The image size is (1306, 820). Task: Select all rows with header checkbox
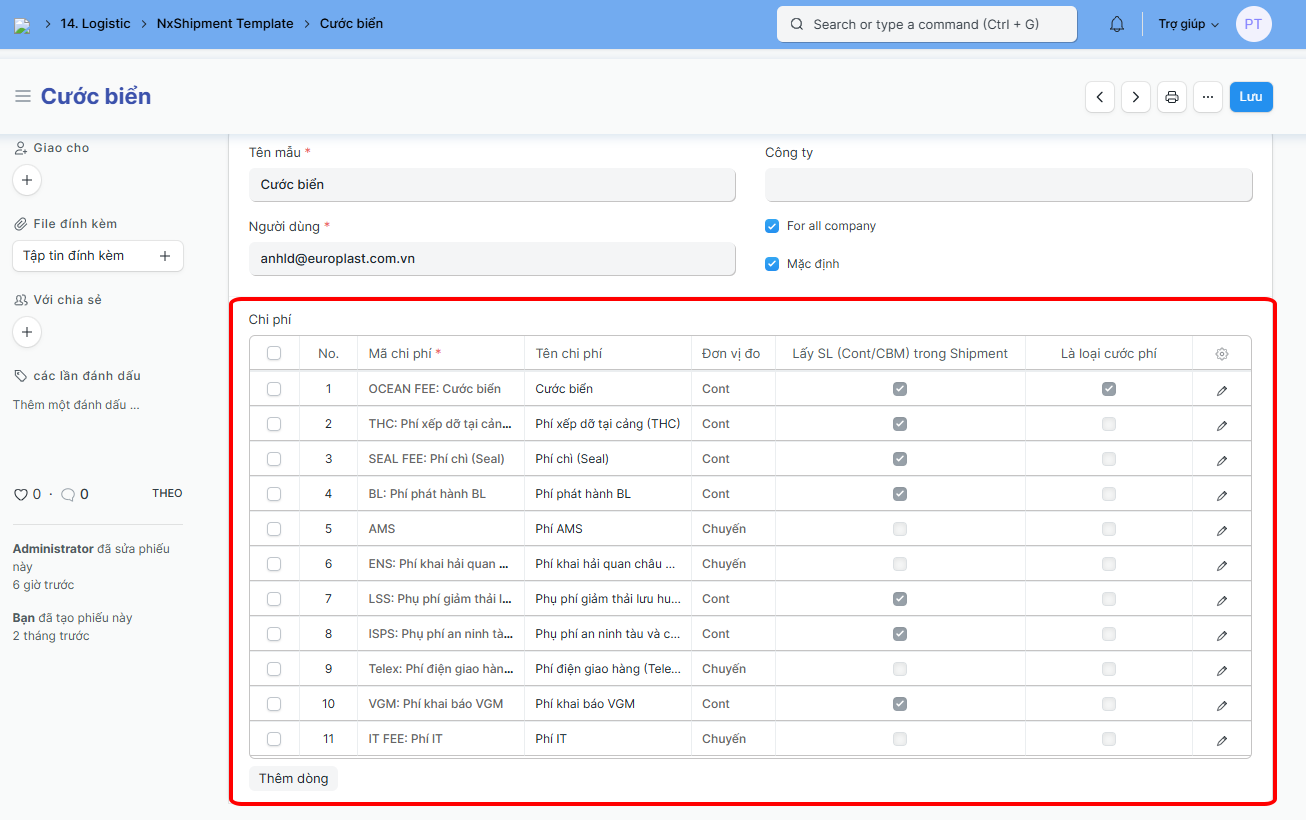coord(274,353)
